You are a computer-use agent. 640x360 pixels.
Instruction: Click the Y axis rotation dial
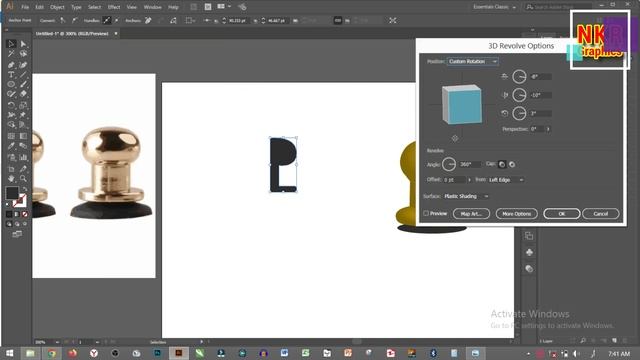519,95
